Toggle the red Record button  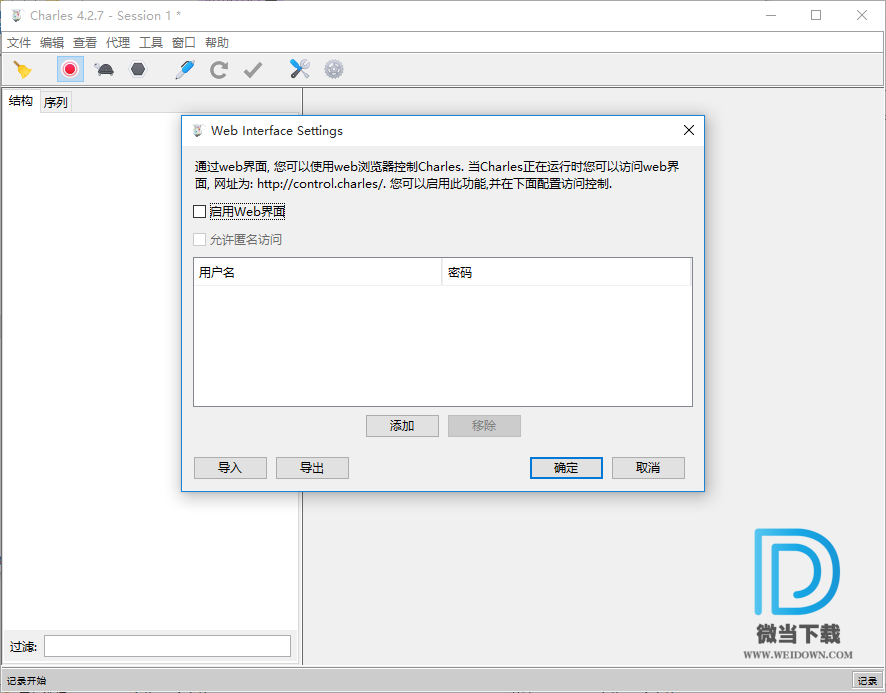(x=70, y=70)
